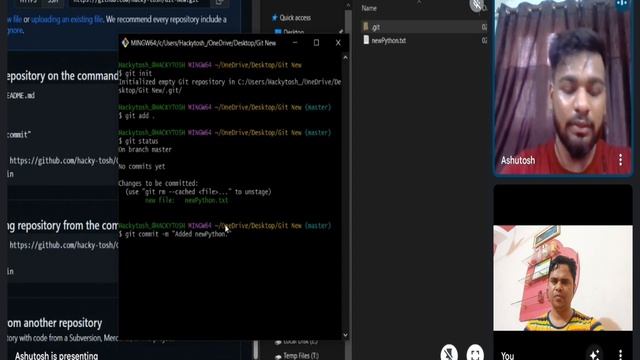Viewport: 640px width, 360px height.
Task: Click the sparkle effects icon on You tile
Action: tap(594, 354)
